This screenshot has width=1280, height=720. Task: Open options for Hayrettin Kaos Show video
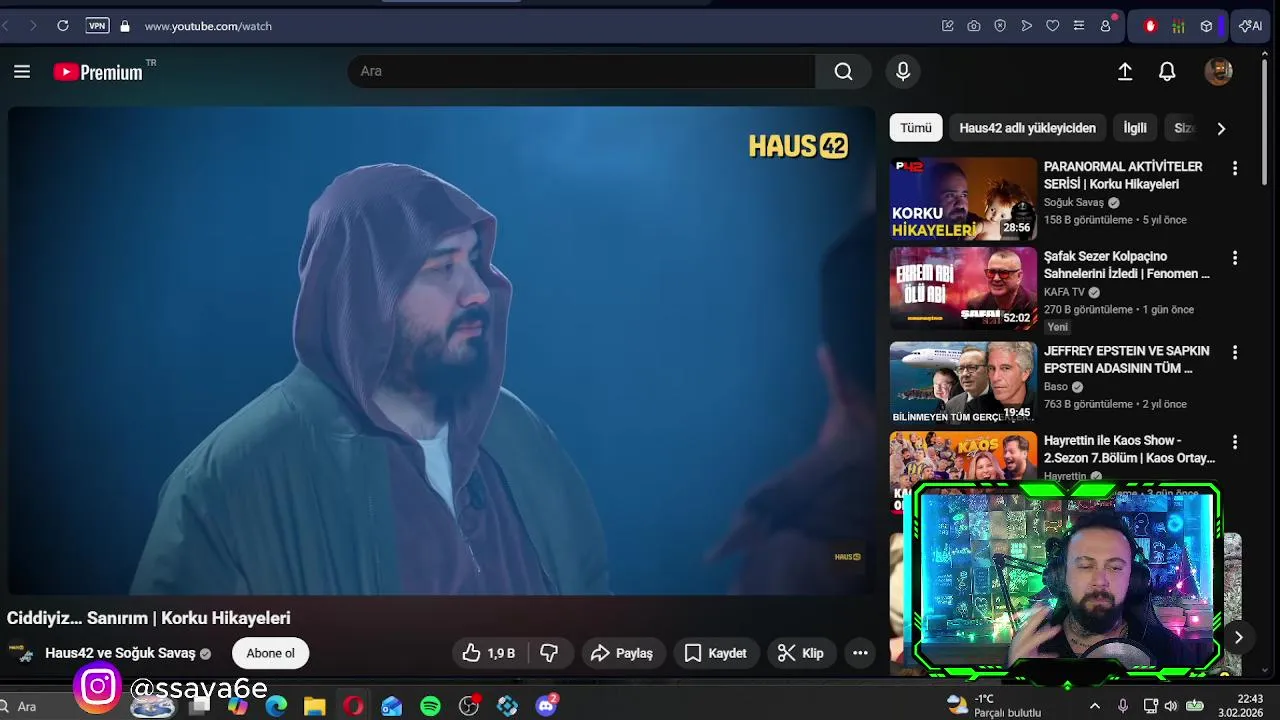1235,442
